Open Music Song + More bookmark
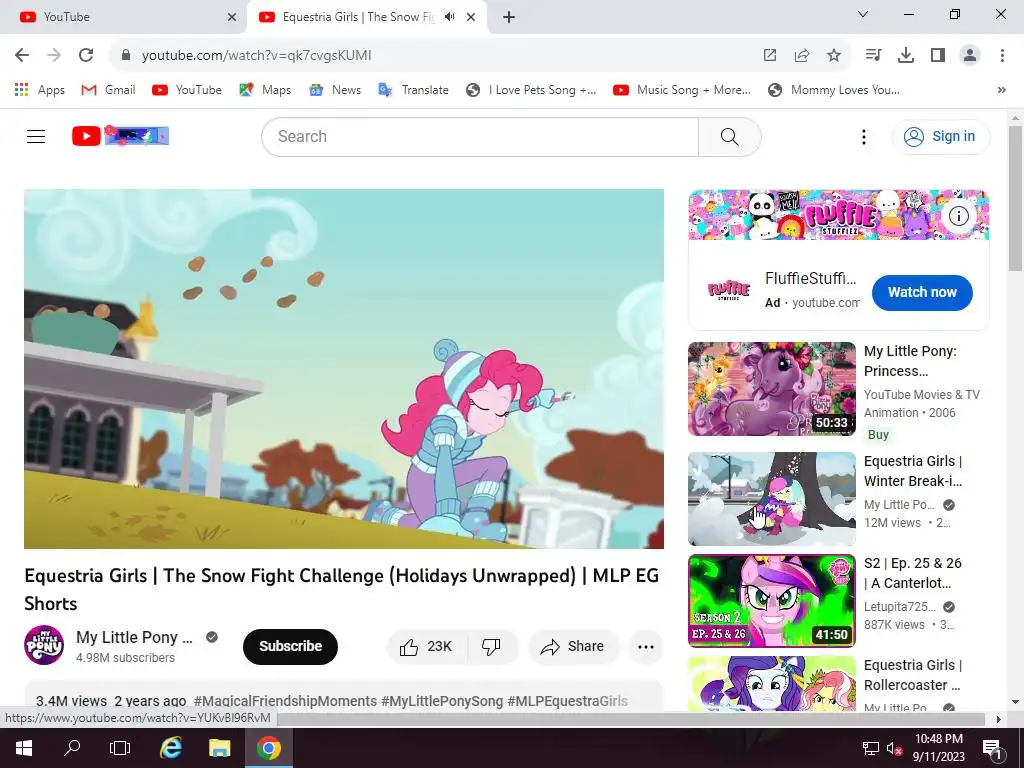This screenshot has height=768, width=1024. point(682,90)
